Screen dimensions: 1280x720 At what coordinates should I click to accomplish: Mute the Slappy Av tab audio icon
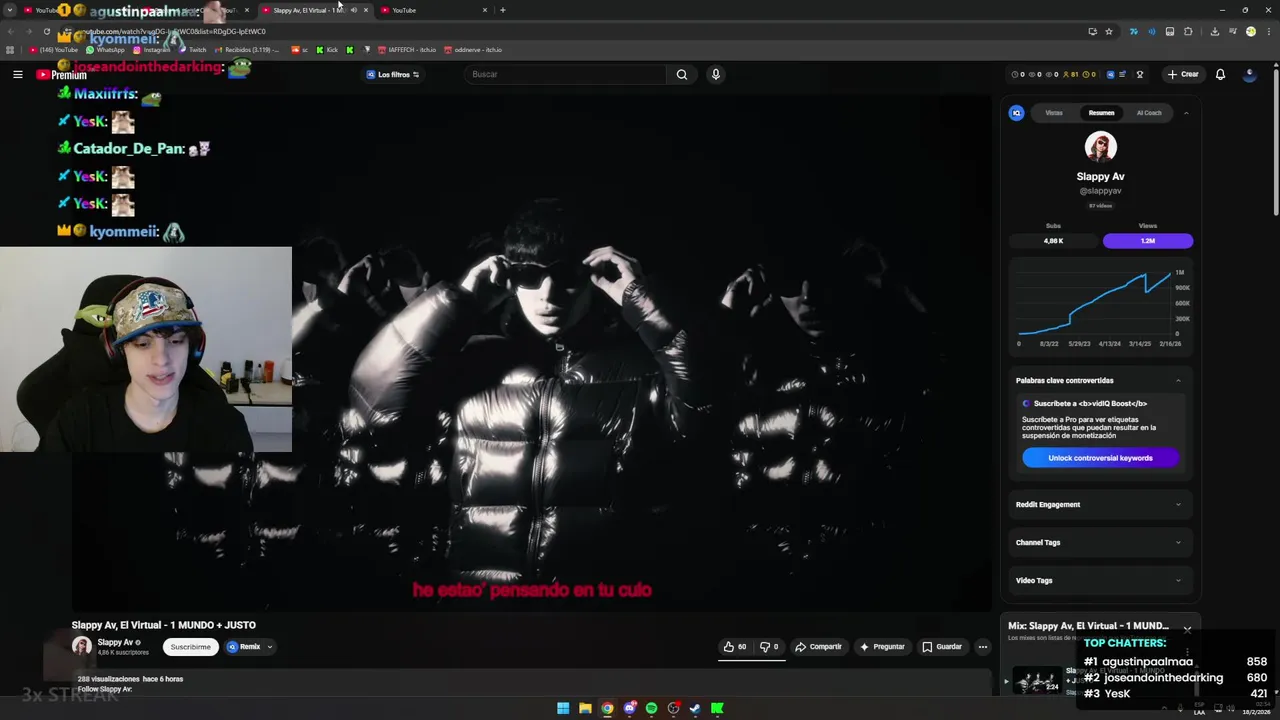(x=354, y=10)
